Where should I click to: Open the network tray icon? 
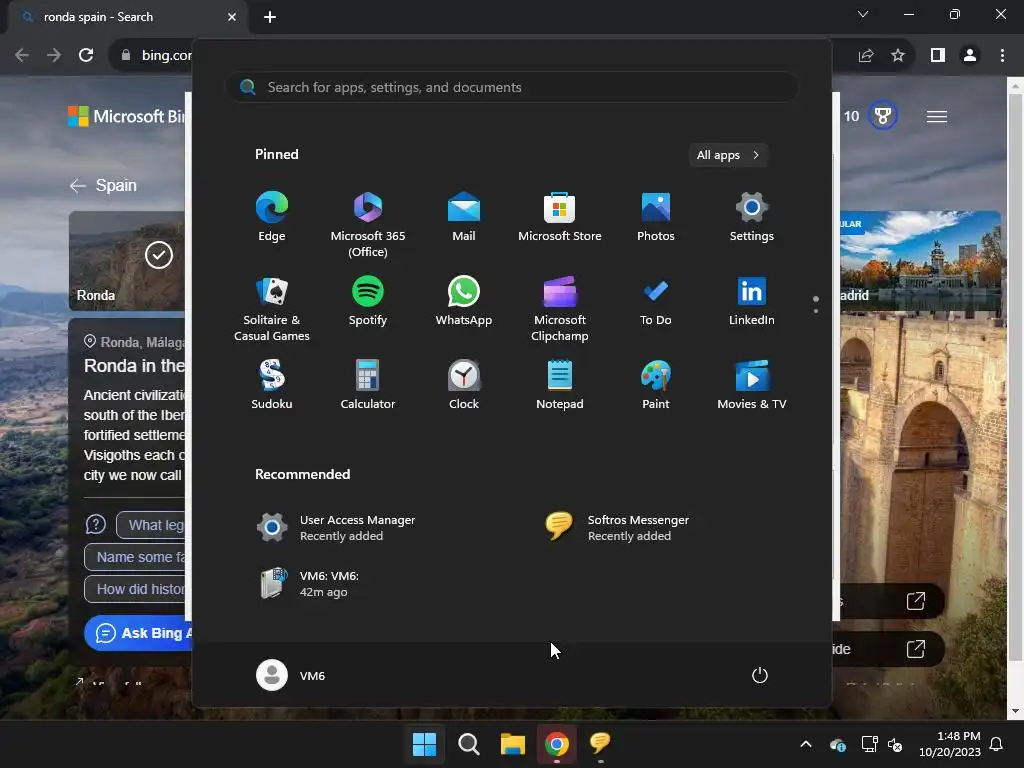869,744
